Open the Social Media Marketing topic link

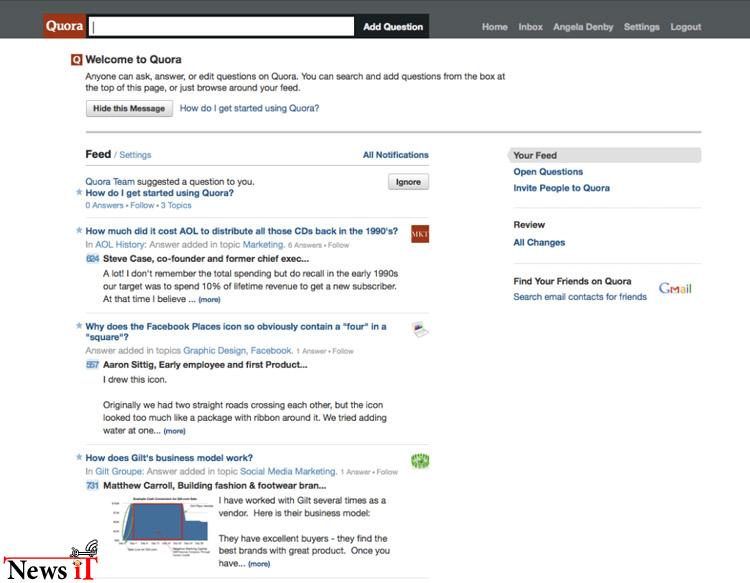coord(288,471)
